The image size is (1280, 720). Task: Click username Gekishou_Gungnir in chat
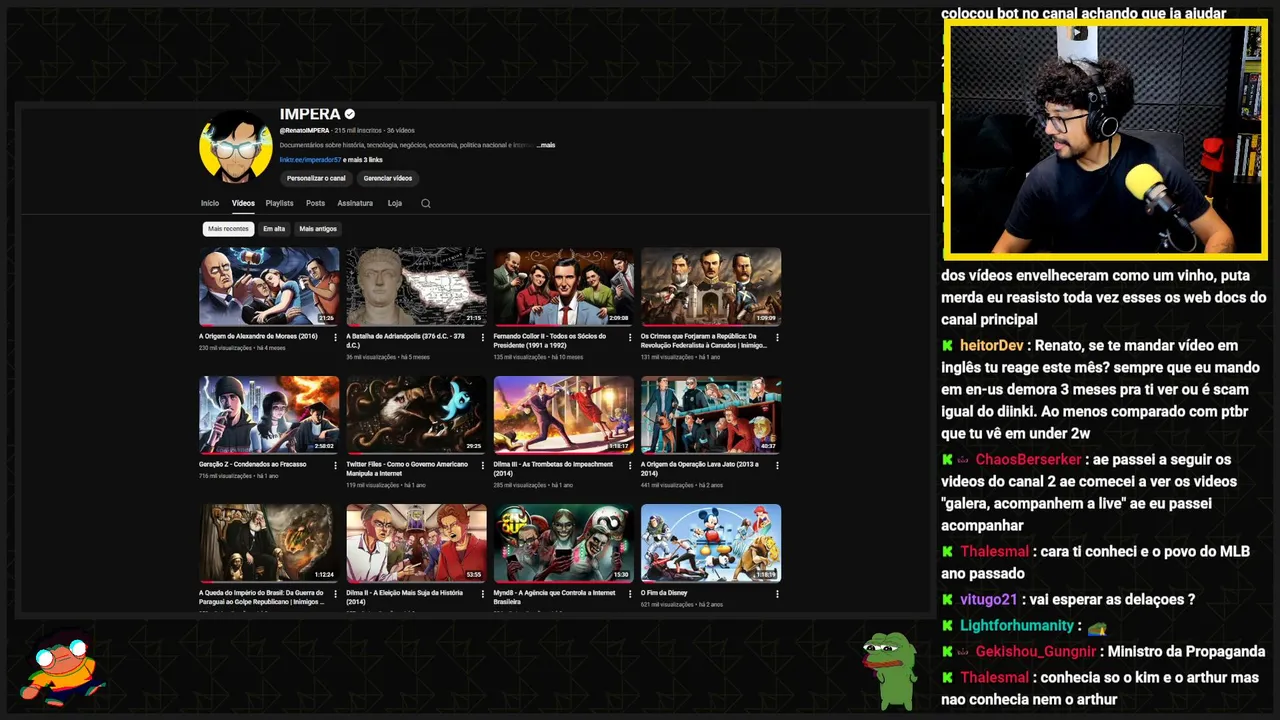pos(1036,652)
